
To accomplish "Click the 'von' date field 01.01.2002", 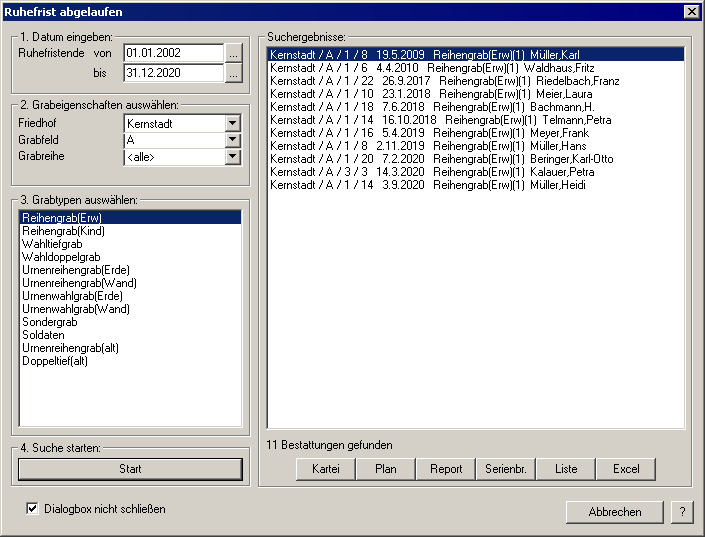I will (174, 53).
